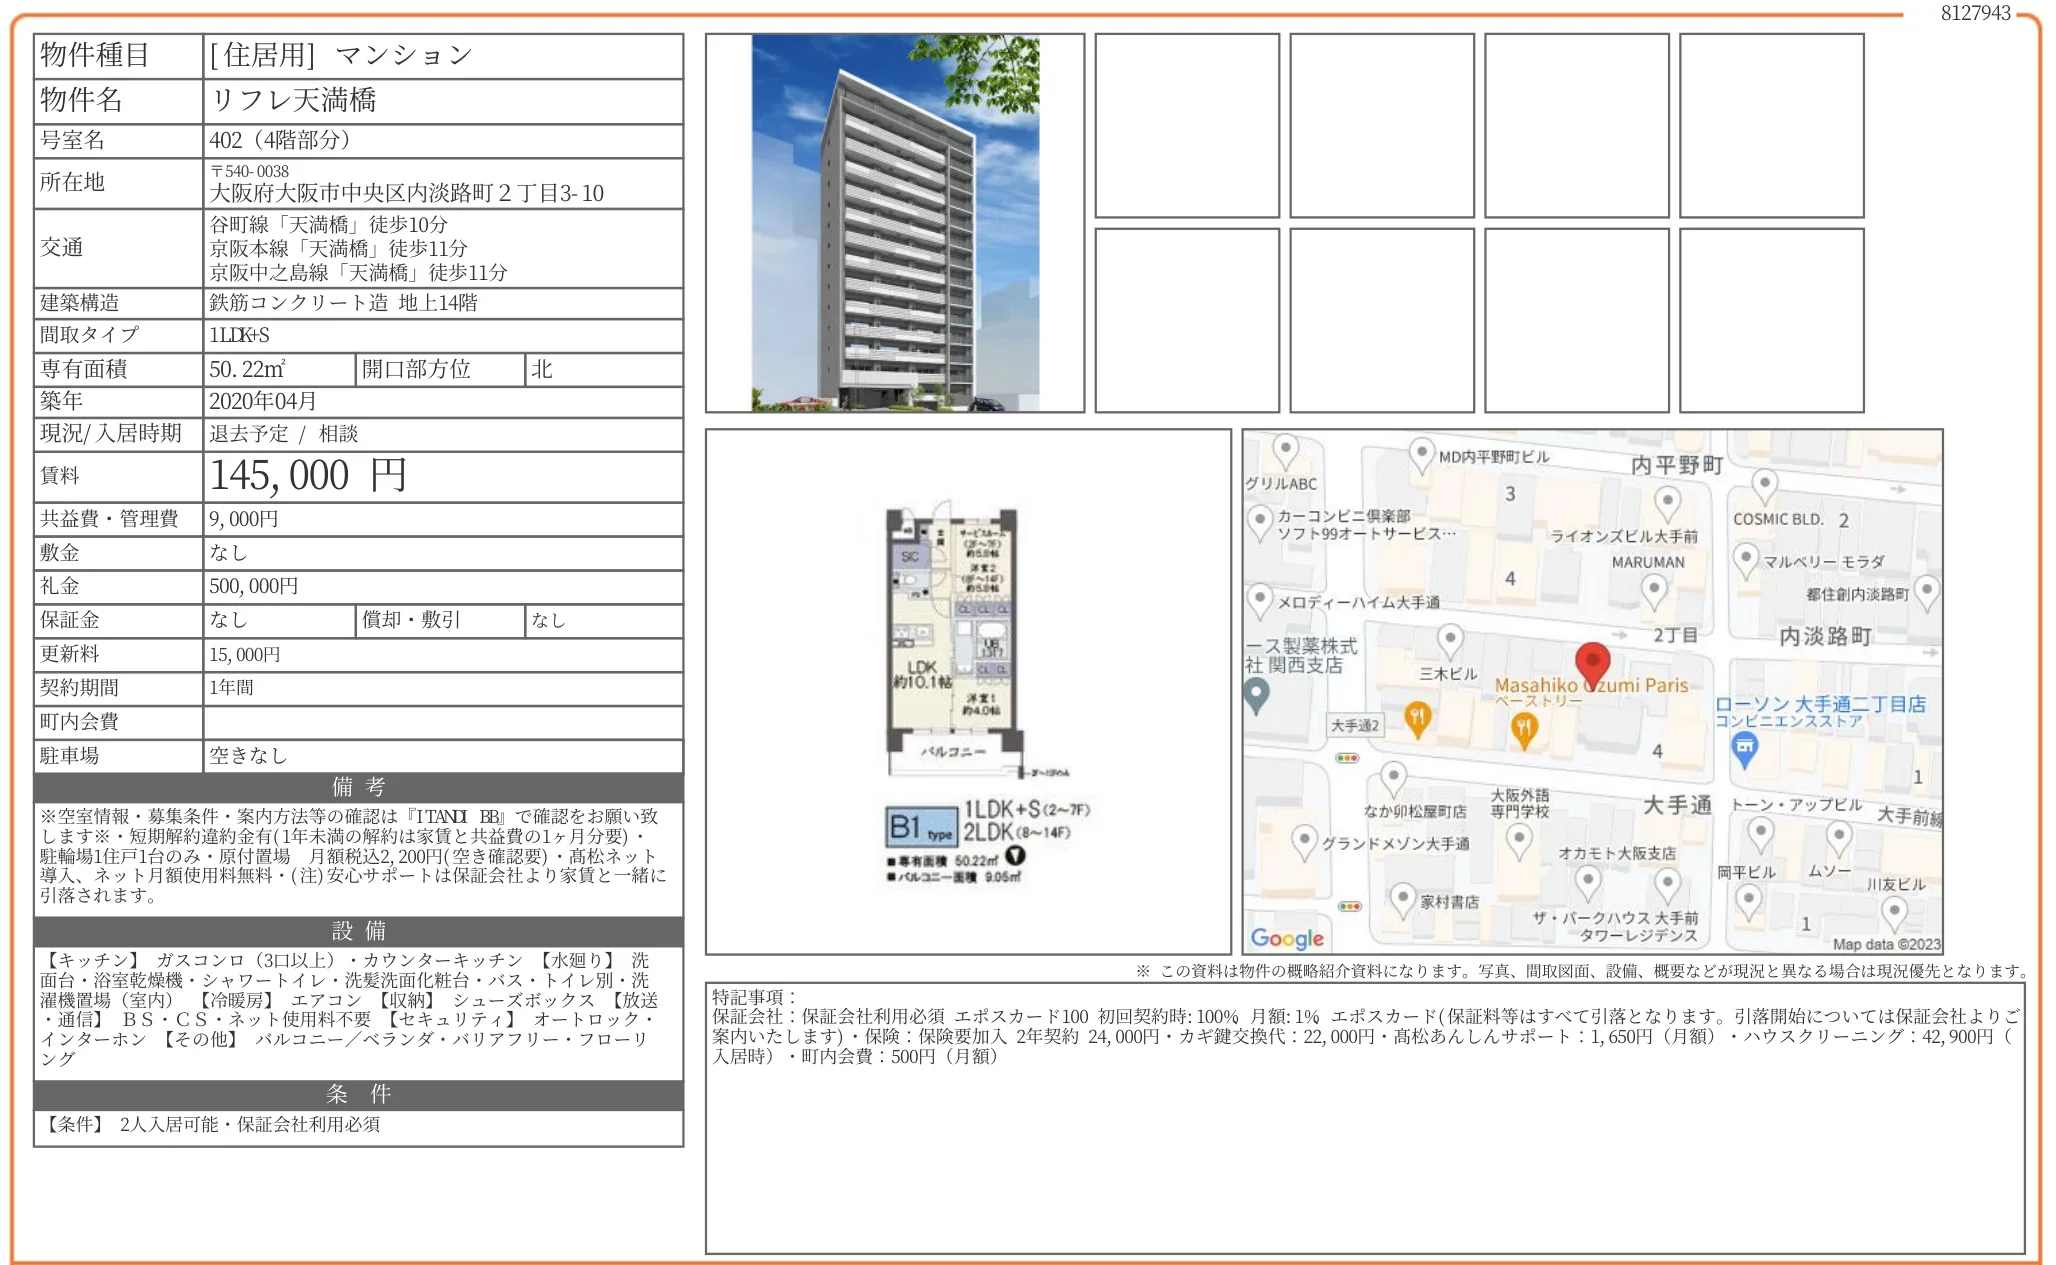Open the building exterior photo
The image size is (2056, 1265).
pyautogui.click(x=895, y=222)
